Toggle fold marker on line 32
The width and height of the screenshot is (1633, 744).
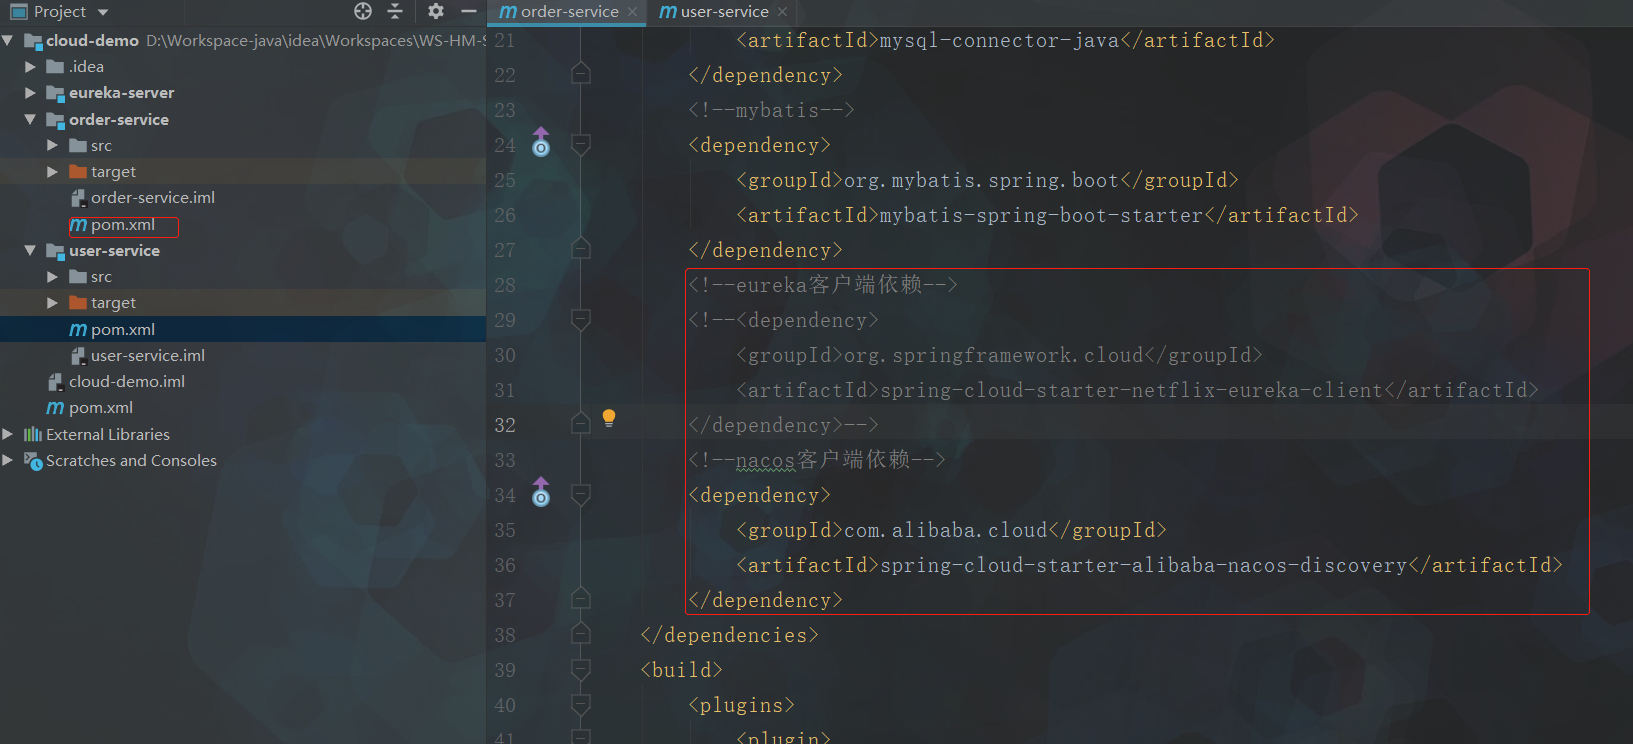(x=580, y=424)
